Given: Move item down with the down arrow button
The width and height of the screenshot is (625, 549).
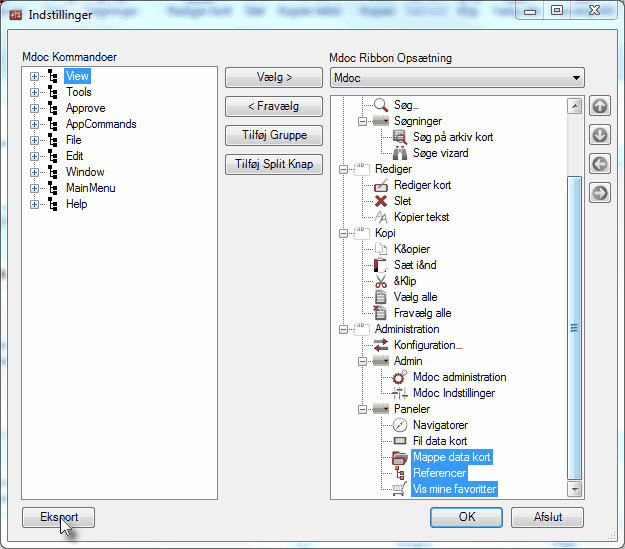Looking at the screenshot, I should [600, 135].
